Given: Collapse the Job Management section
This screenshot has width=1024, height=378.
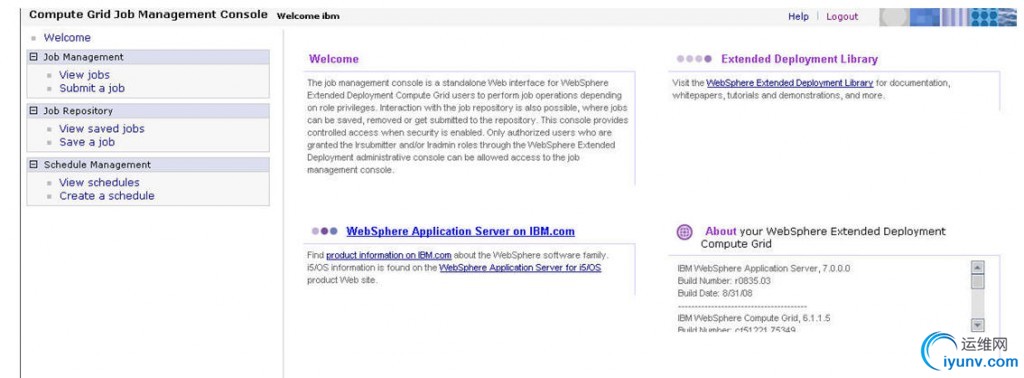Looking at the screenshot, I should point(34,57).
